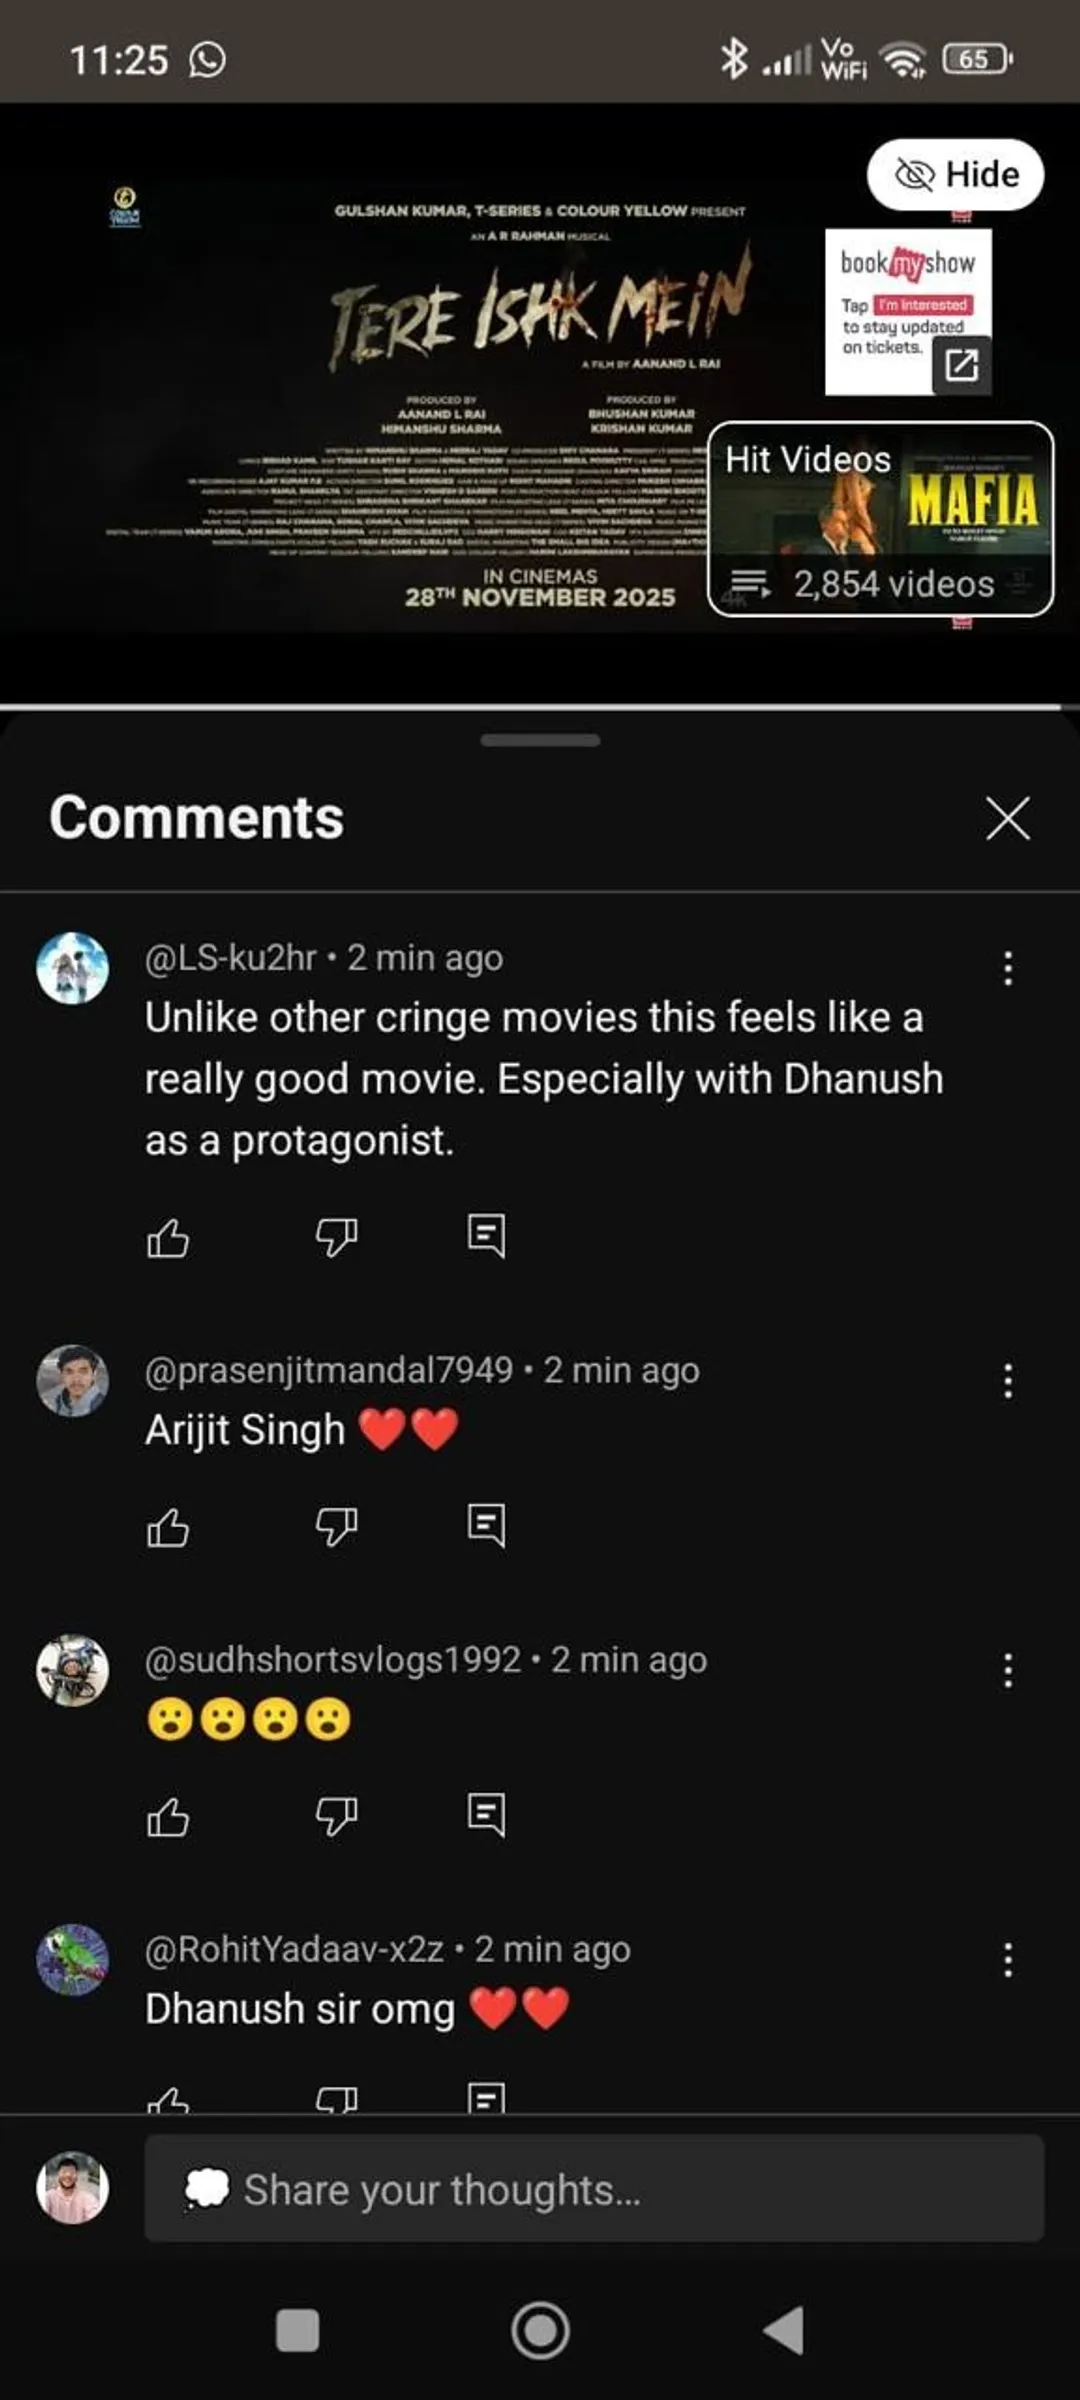Image resolution: width=1080 pixels, height=2400 pixels.
Task: Like the comment by @LS-ku2hr
Action: click(x=168, y=1238)
